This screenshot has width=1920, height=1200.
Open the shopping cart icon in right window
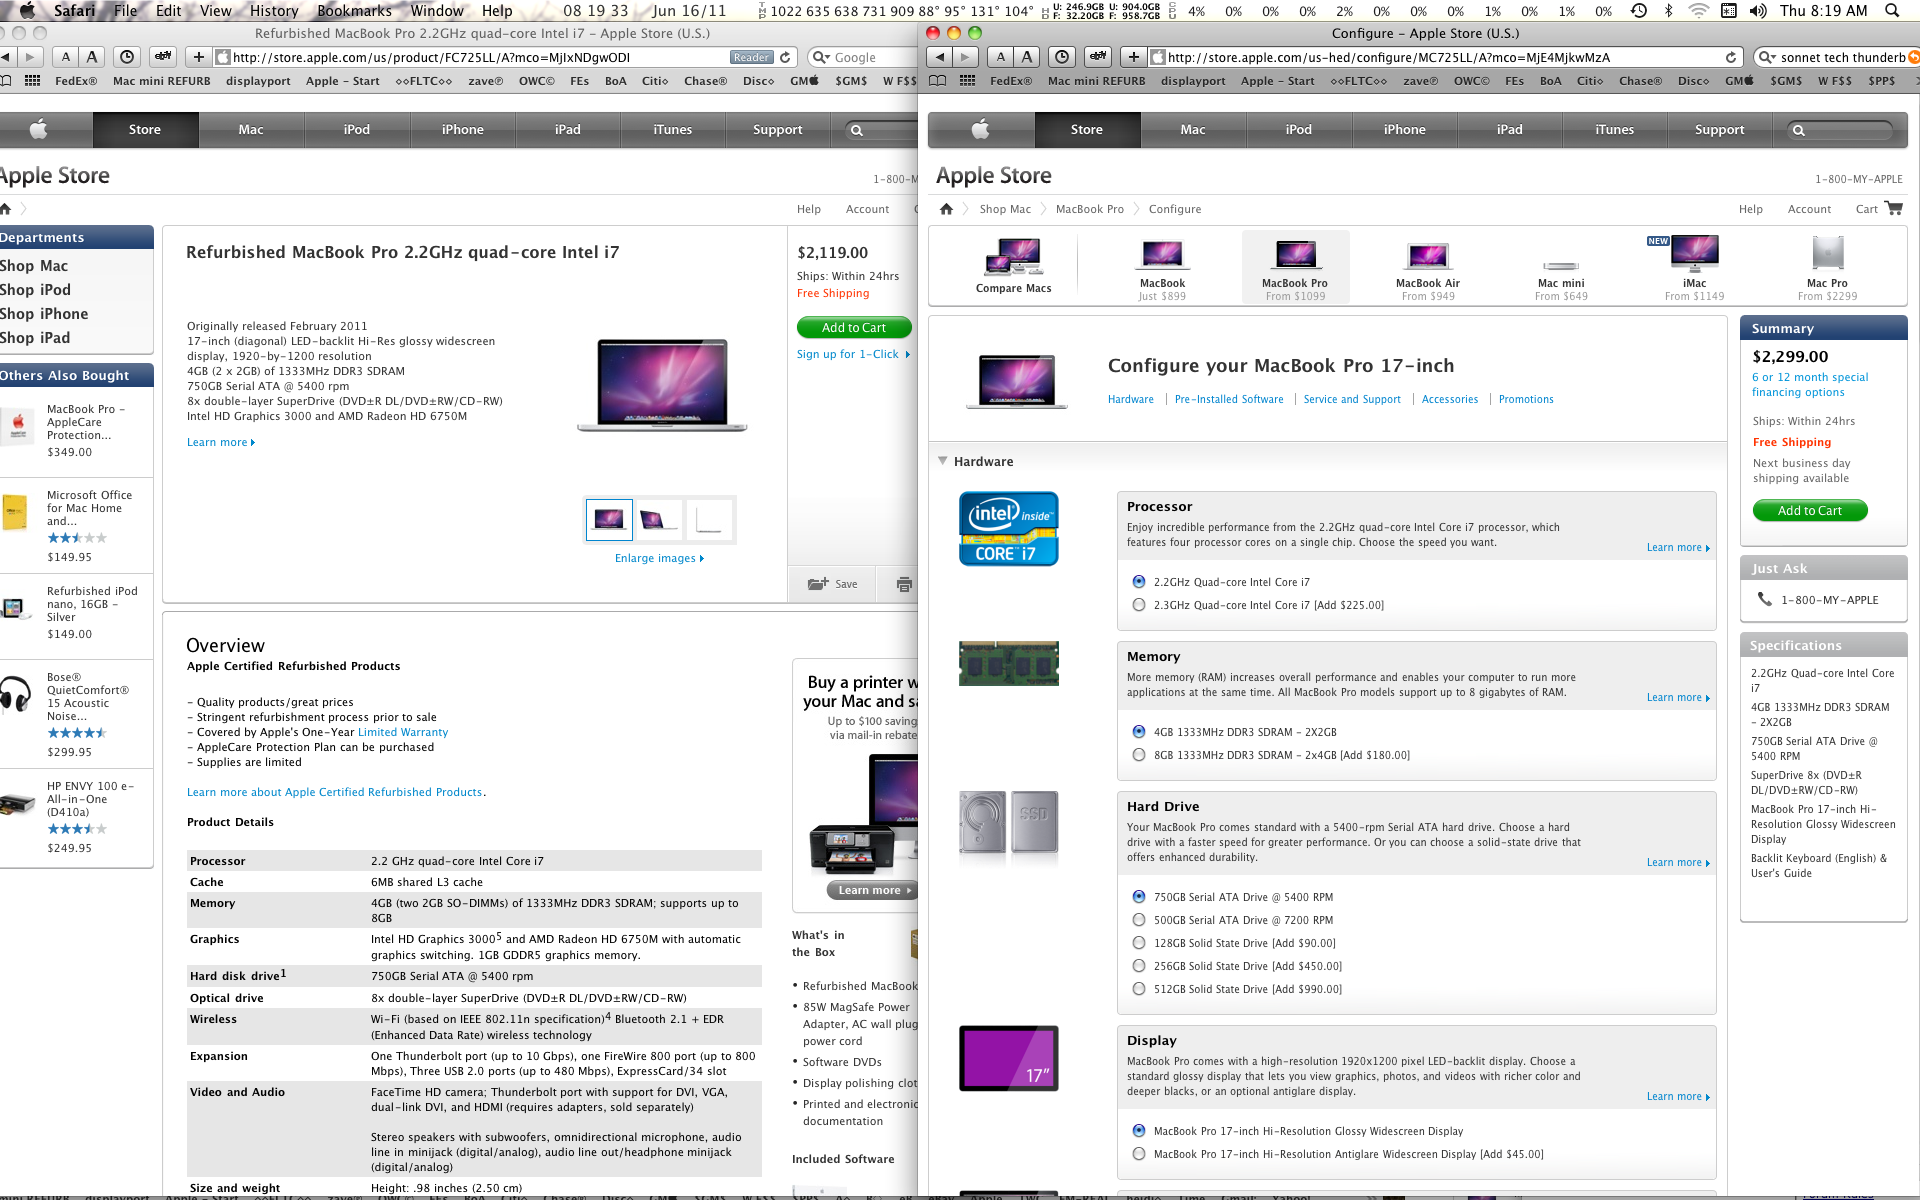pyautogui.click(x=1893, y=208)
